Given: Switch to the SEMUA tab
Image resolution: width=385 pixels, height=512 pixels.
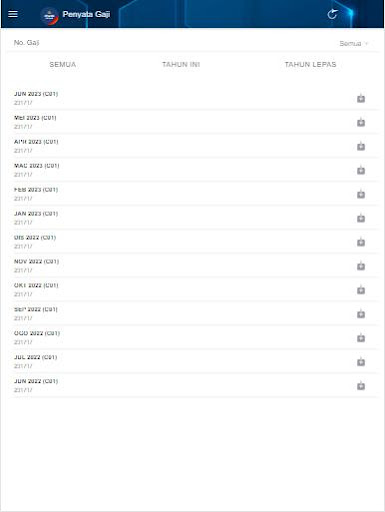Looking at the screenshot, I should [x=63, y=65].
